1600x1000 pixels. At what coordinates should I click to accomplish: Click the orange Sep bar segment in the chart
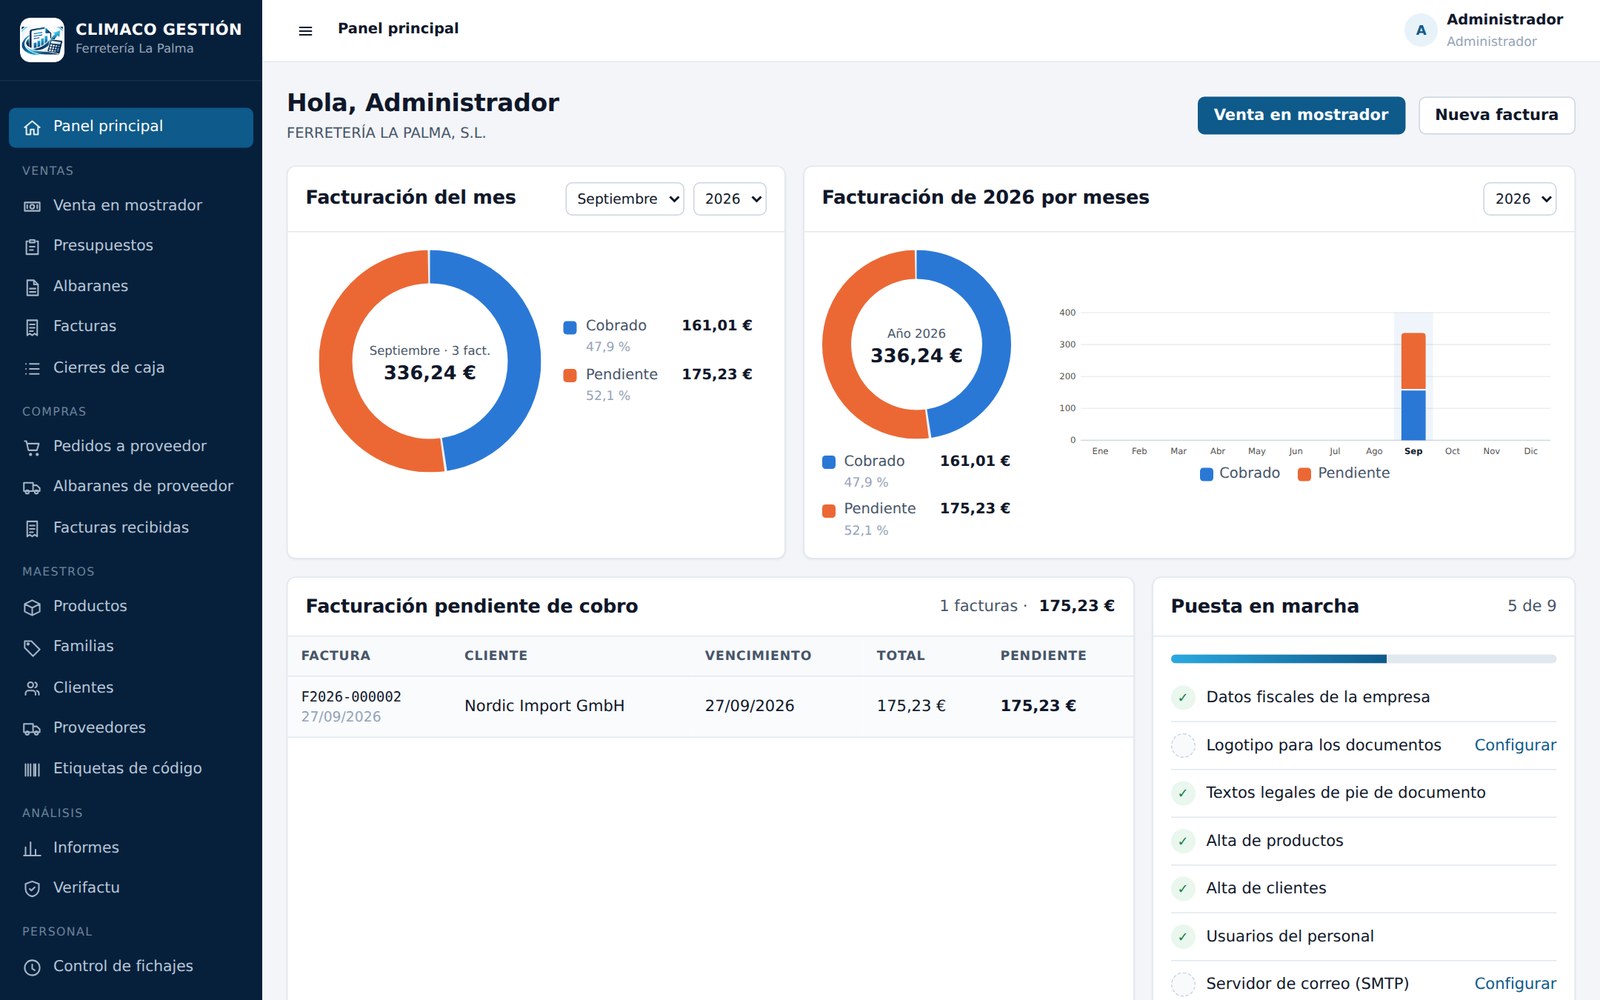pyautogui.click(x=1413, y=361)
